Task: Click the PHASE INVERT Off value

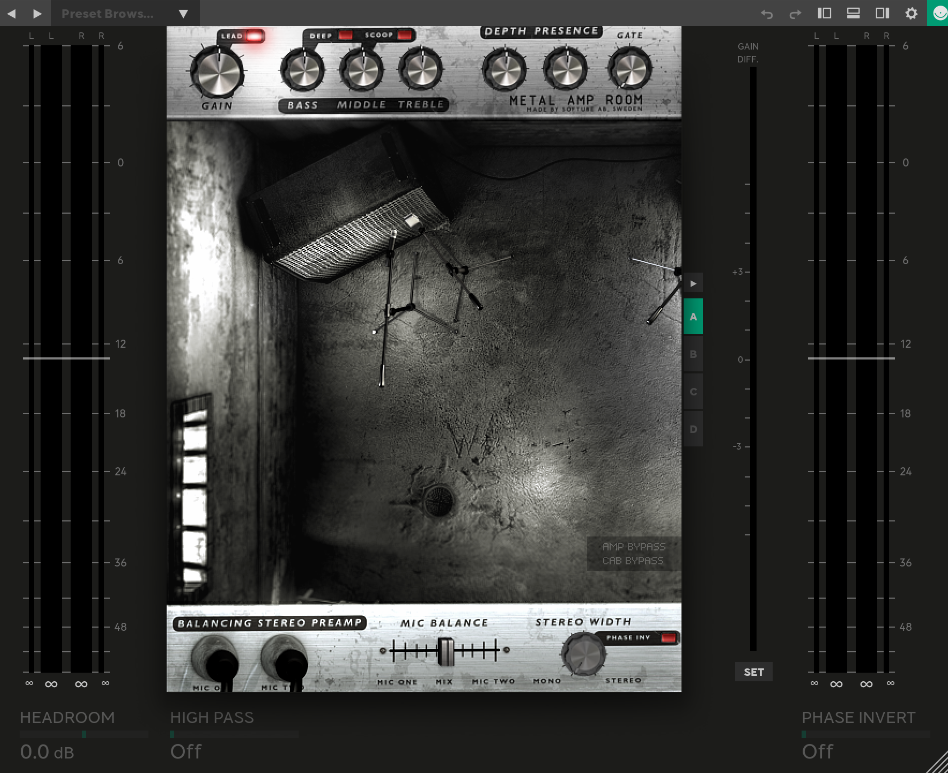Action: (817, 752)
